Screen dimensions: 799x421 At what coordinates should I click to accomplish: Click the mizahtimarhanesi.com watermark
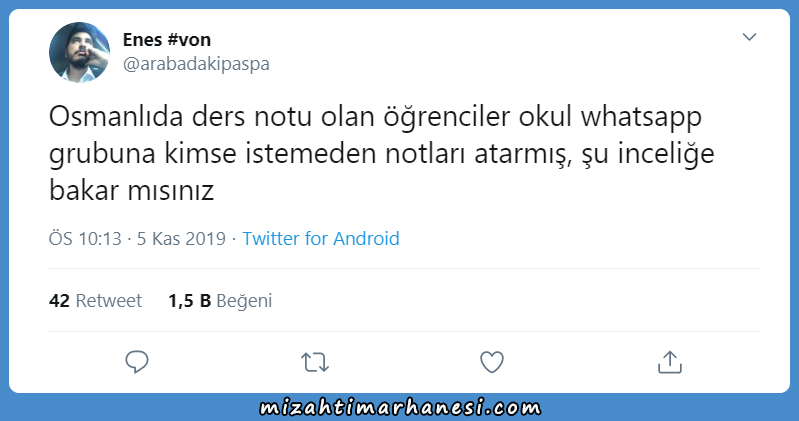point(400,408)
